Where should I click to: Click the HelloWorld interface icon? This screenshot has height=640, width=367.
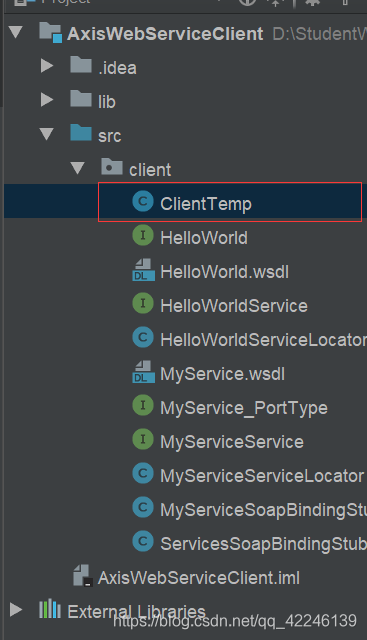(143, 236)
